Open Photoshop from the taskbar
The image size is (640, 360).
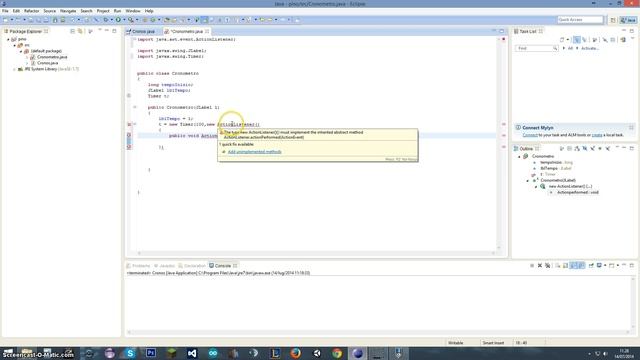(x=151, y=353)
